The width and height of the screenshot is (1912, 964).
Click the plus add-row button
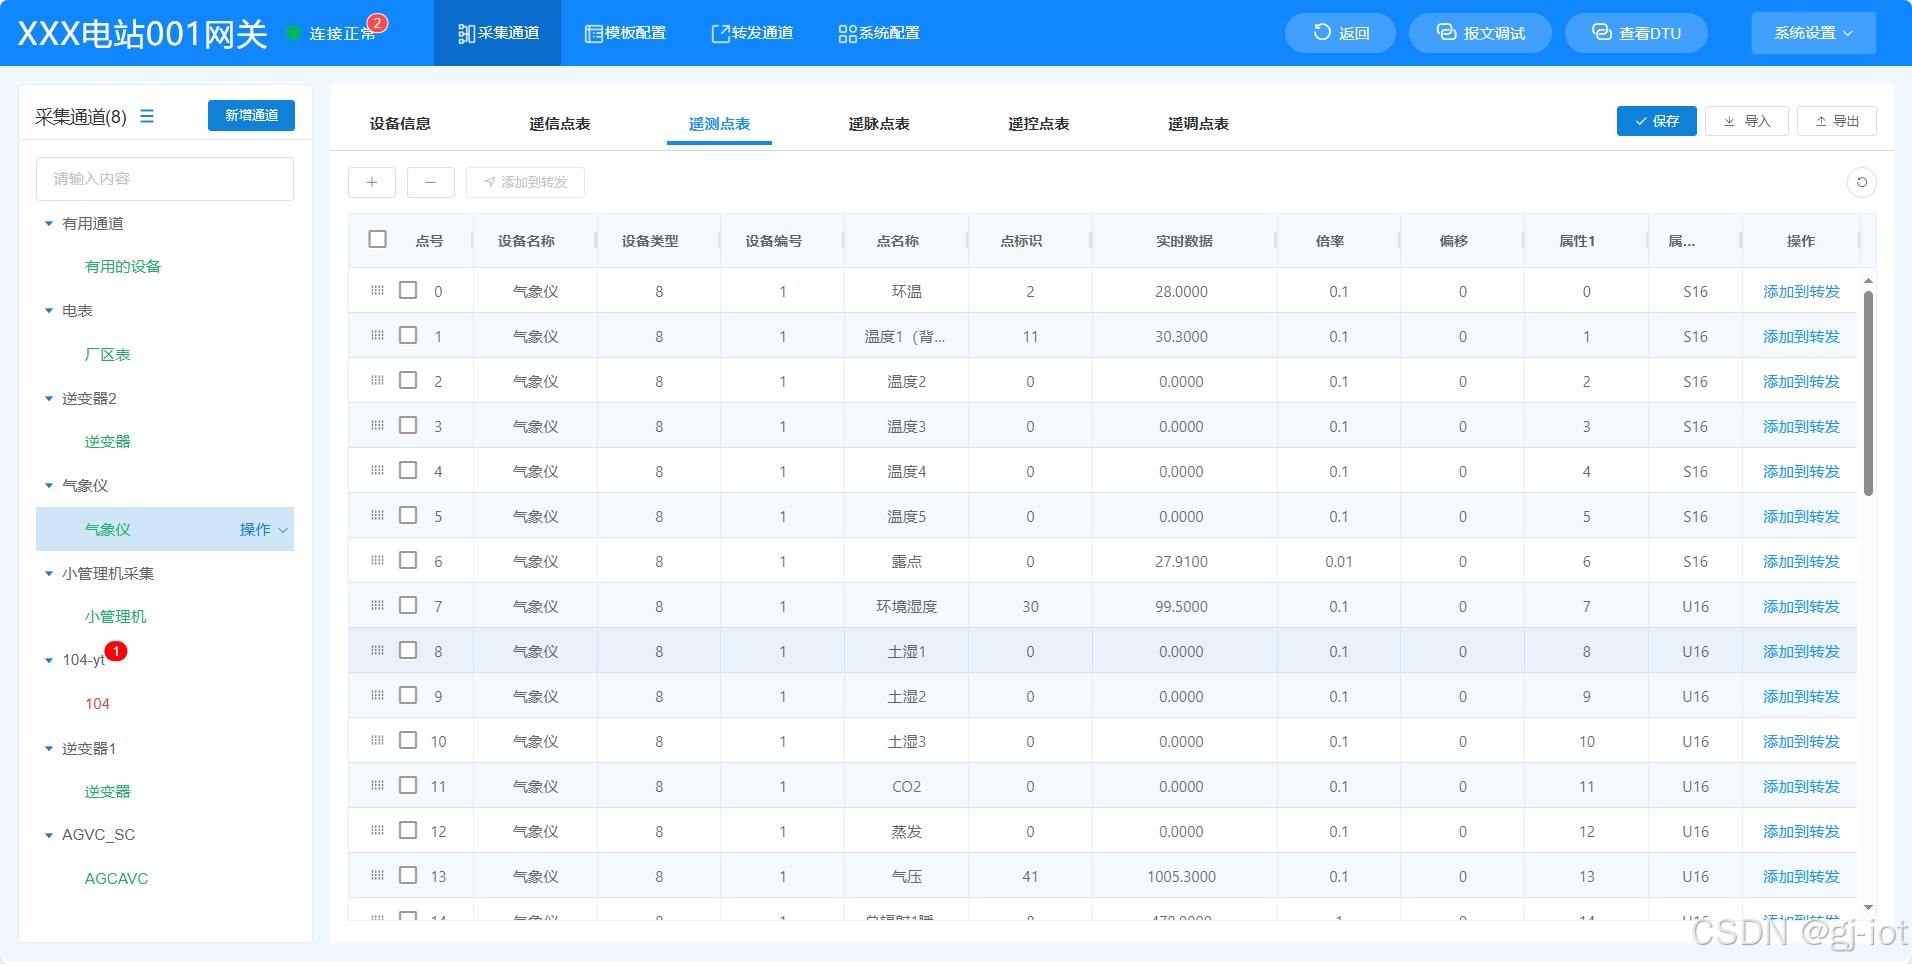click(372, 182)
